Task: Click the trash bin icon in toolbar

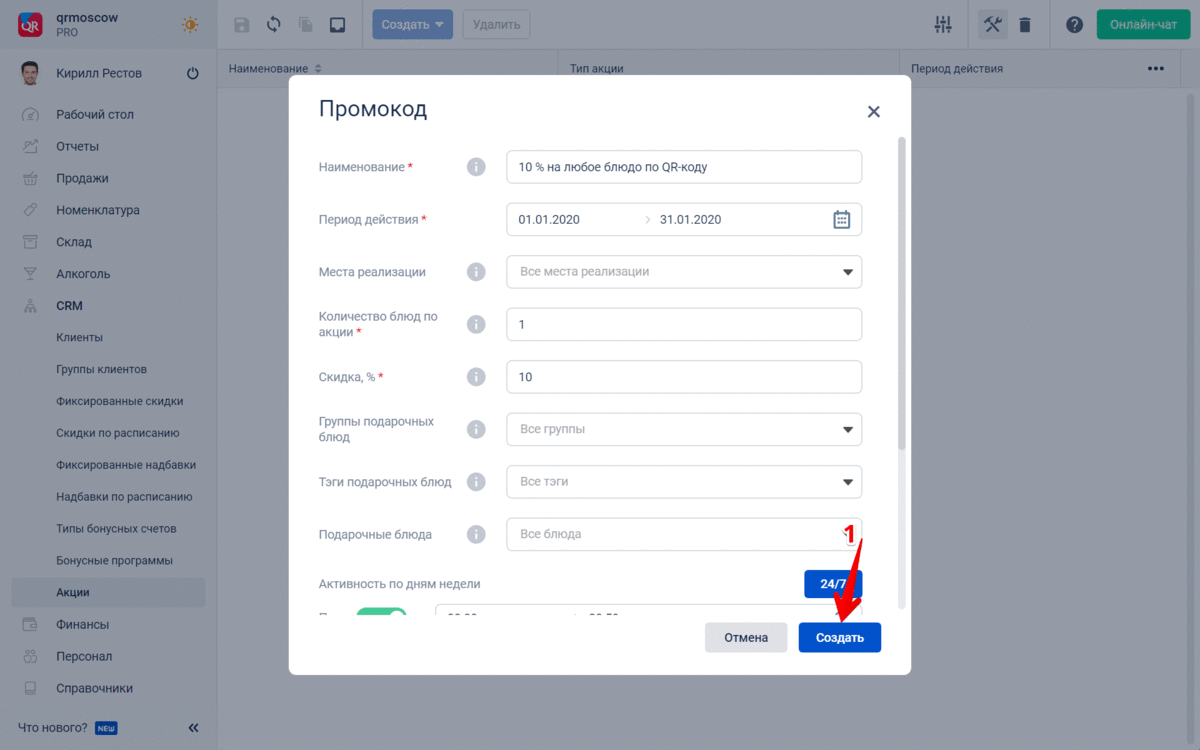Action: tap(1025, 25)
